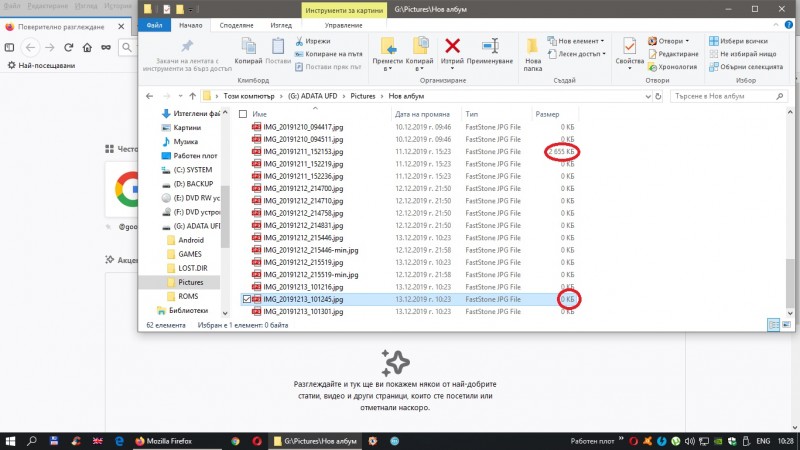Open the Windows Start menu
This screenshot has height=450, width=800.
coord(10,441)
